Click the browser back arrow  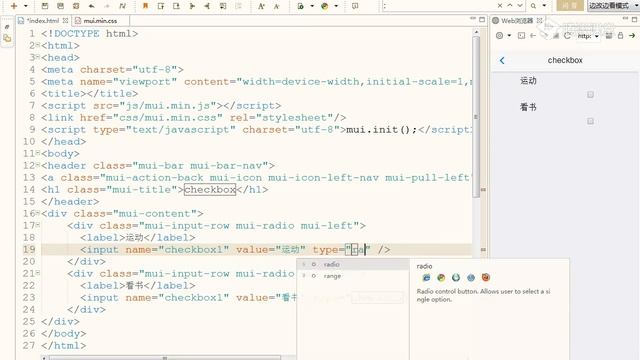pyautogui.click(x=533, y=36)
